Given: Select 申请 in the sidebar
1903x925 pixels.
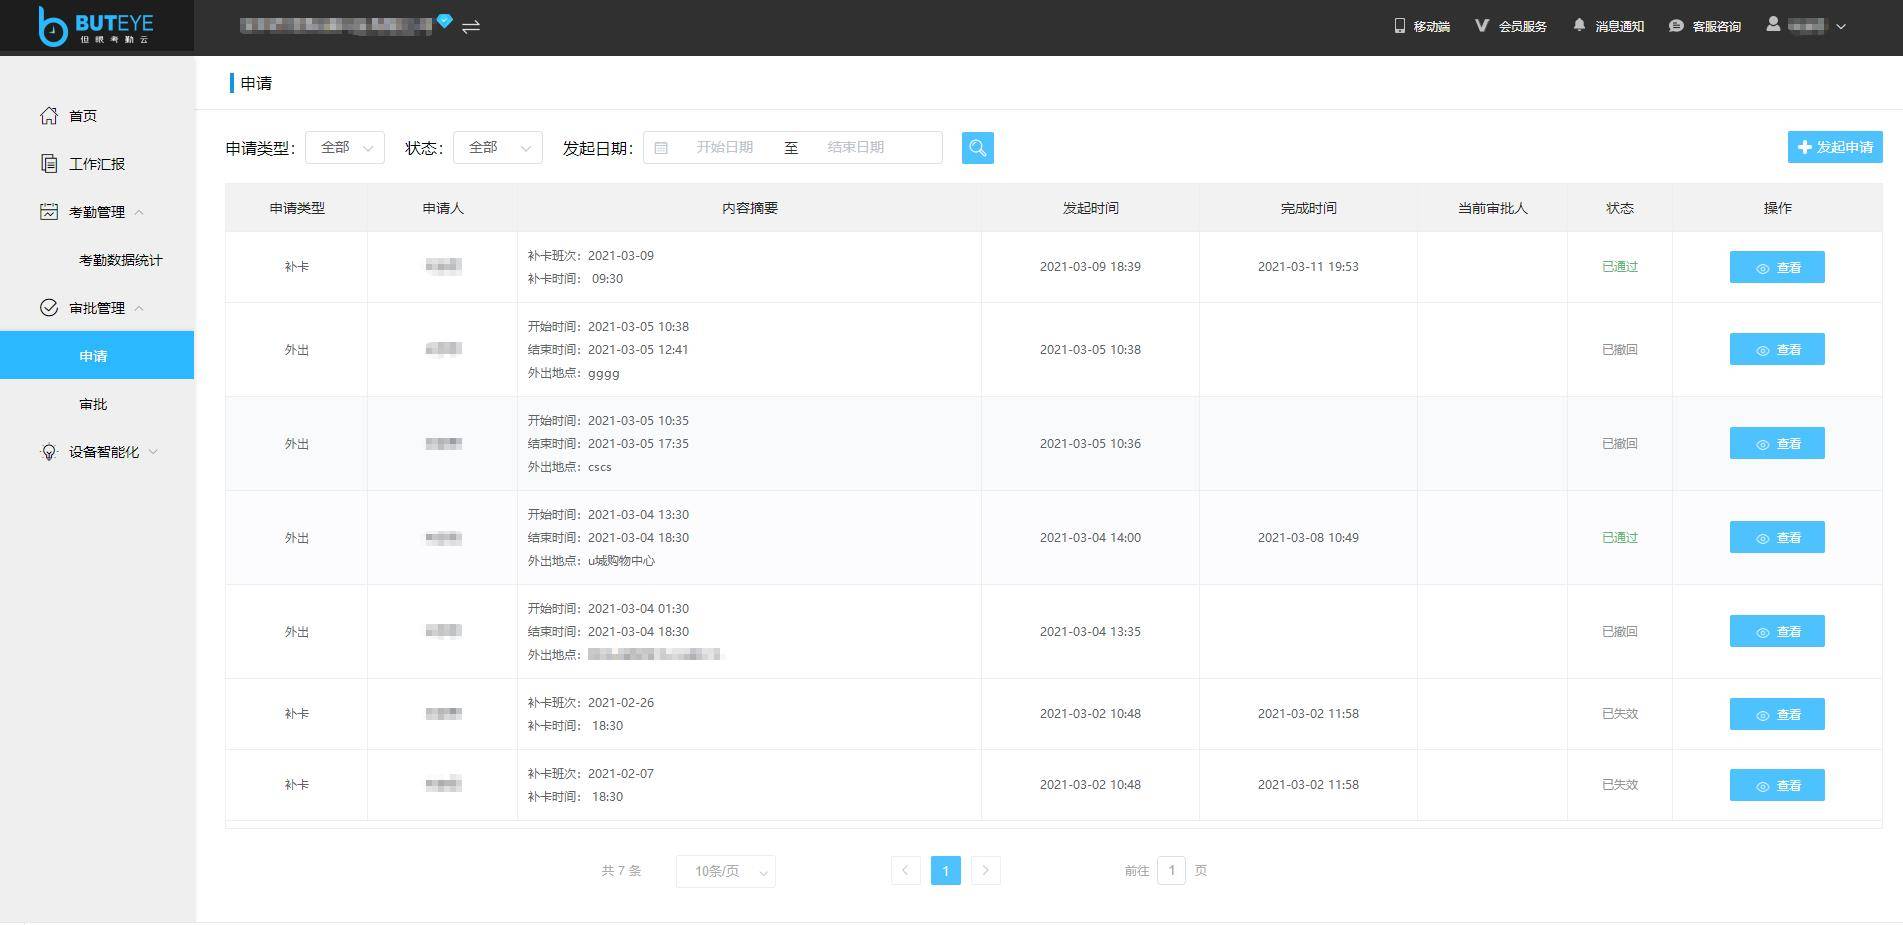Looking at the screenshot, I should tap(97, 355).
